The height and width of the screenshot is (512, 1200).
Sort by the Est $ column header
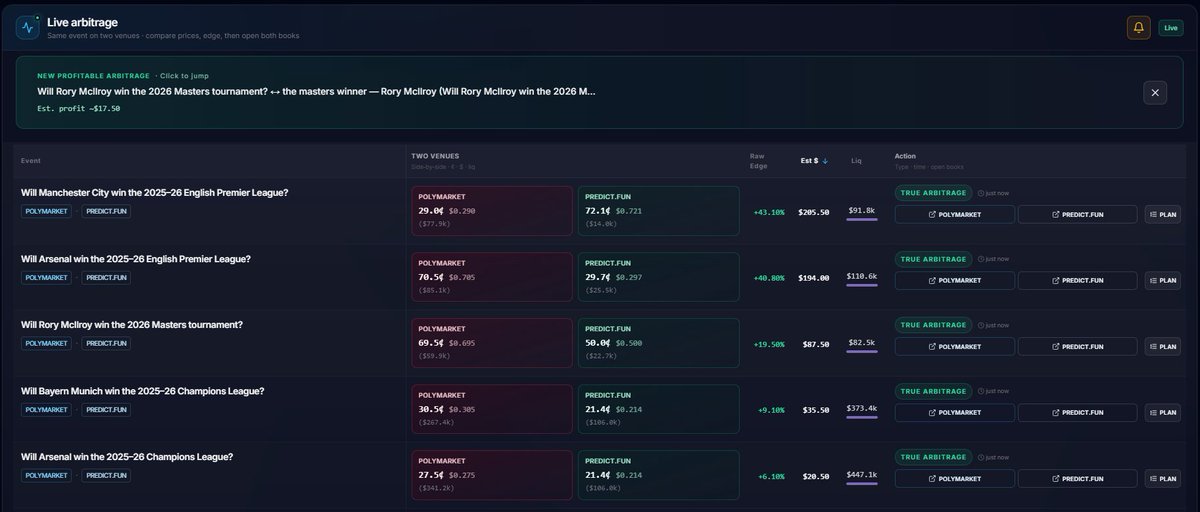pos(814,160)
